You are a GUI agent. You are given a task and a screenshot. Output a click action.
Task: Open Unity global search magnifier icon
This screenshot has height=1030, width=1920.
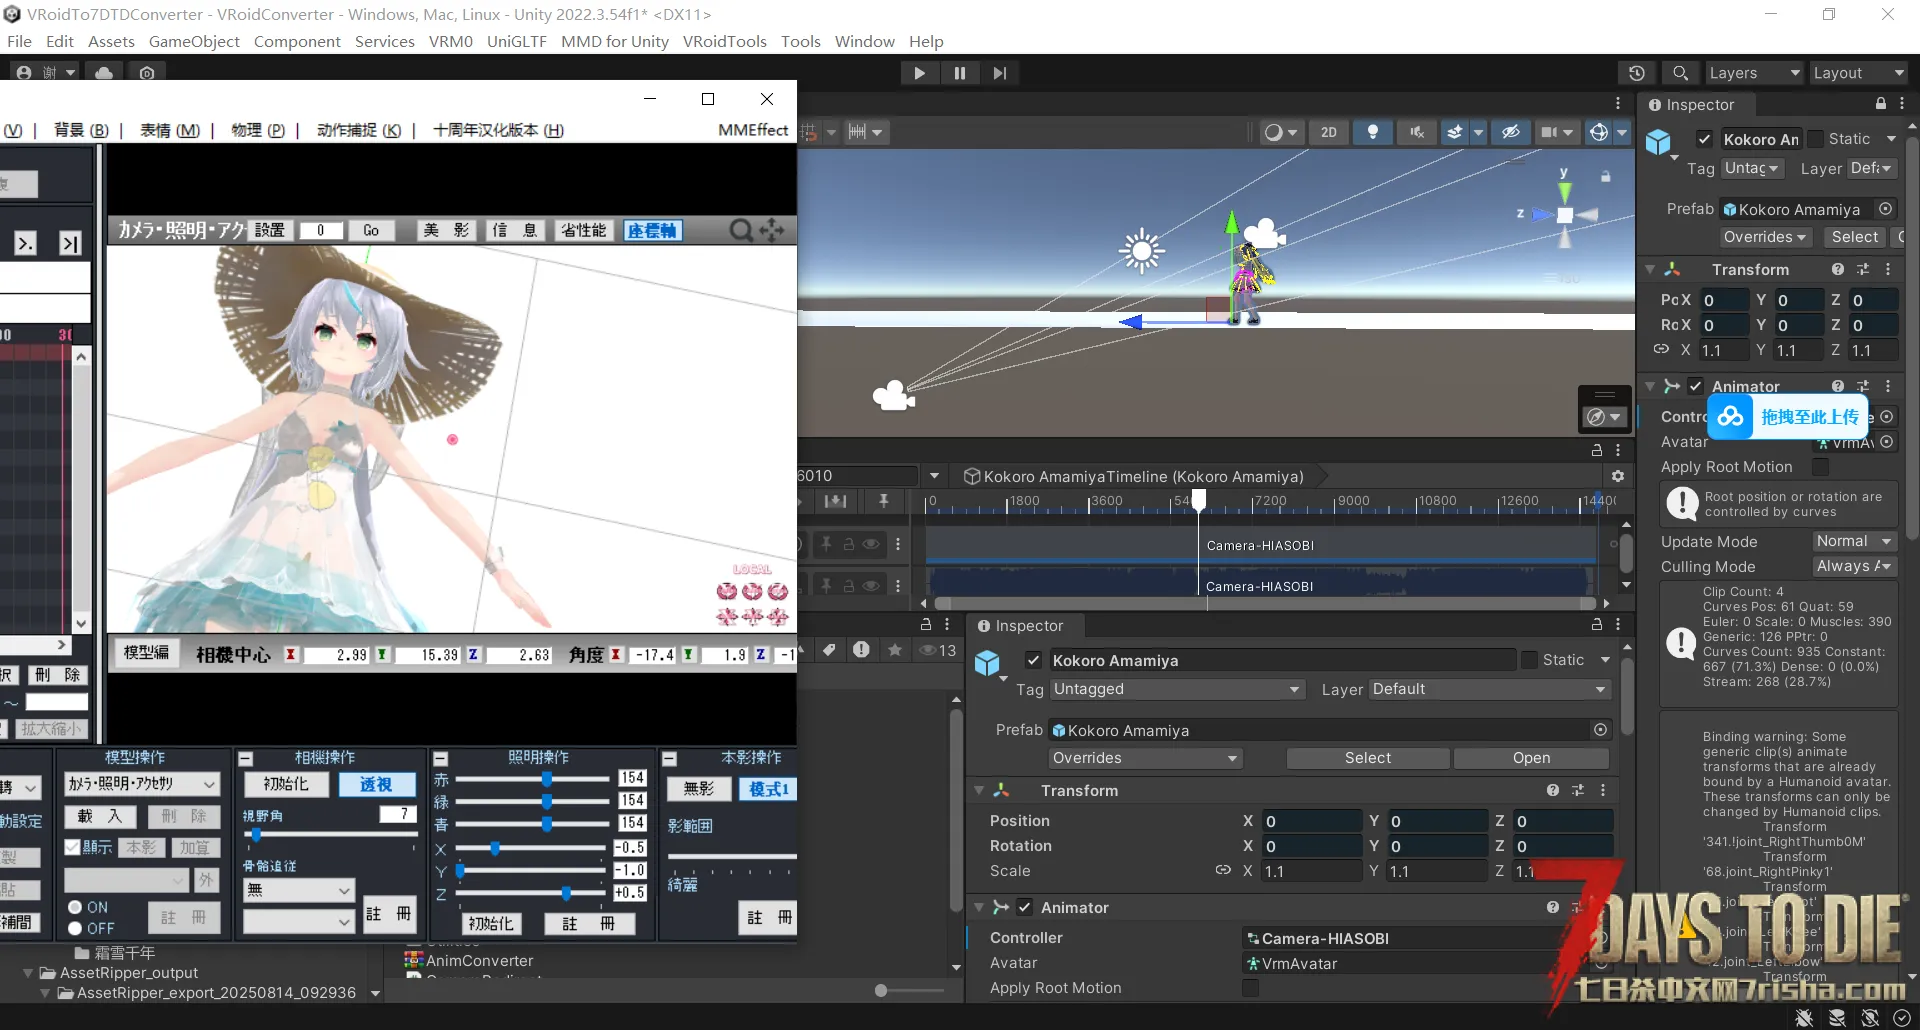tap(1680, 73)
